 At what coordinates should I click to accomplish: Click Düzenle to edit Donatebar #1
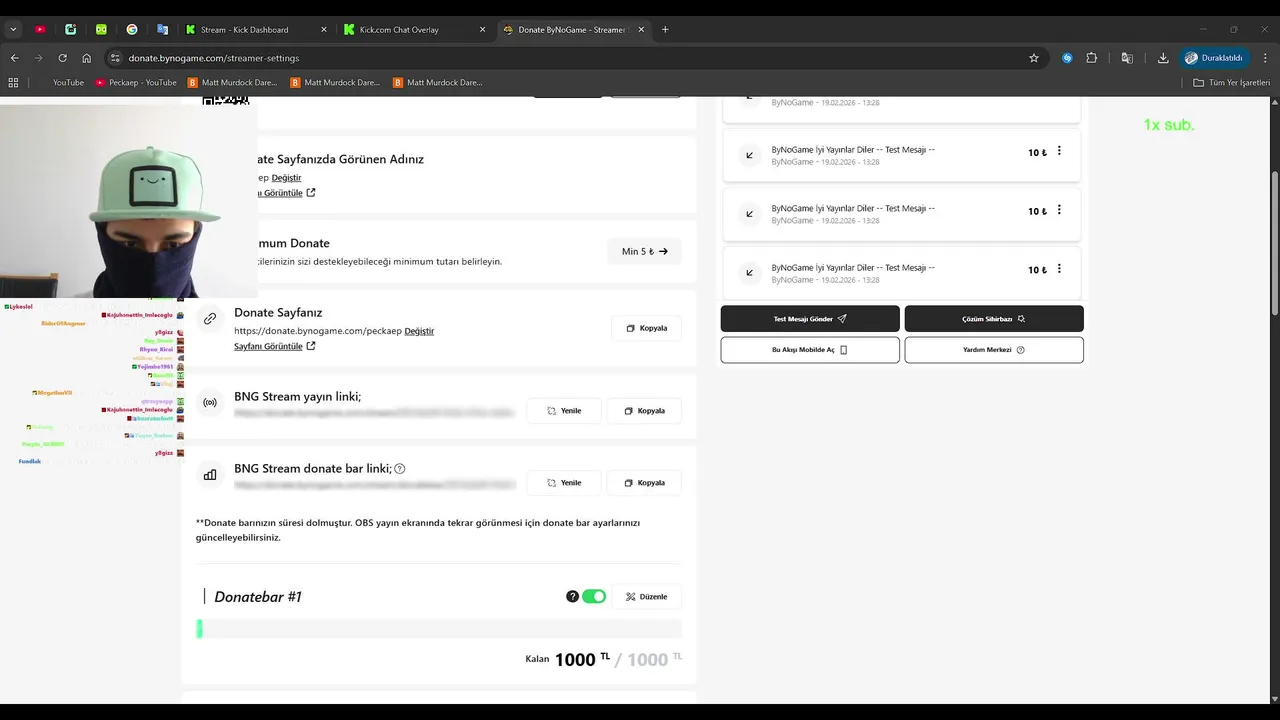coord(646,596)
